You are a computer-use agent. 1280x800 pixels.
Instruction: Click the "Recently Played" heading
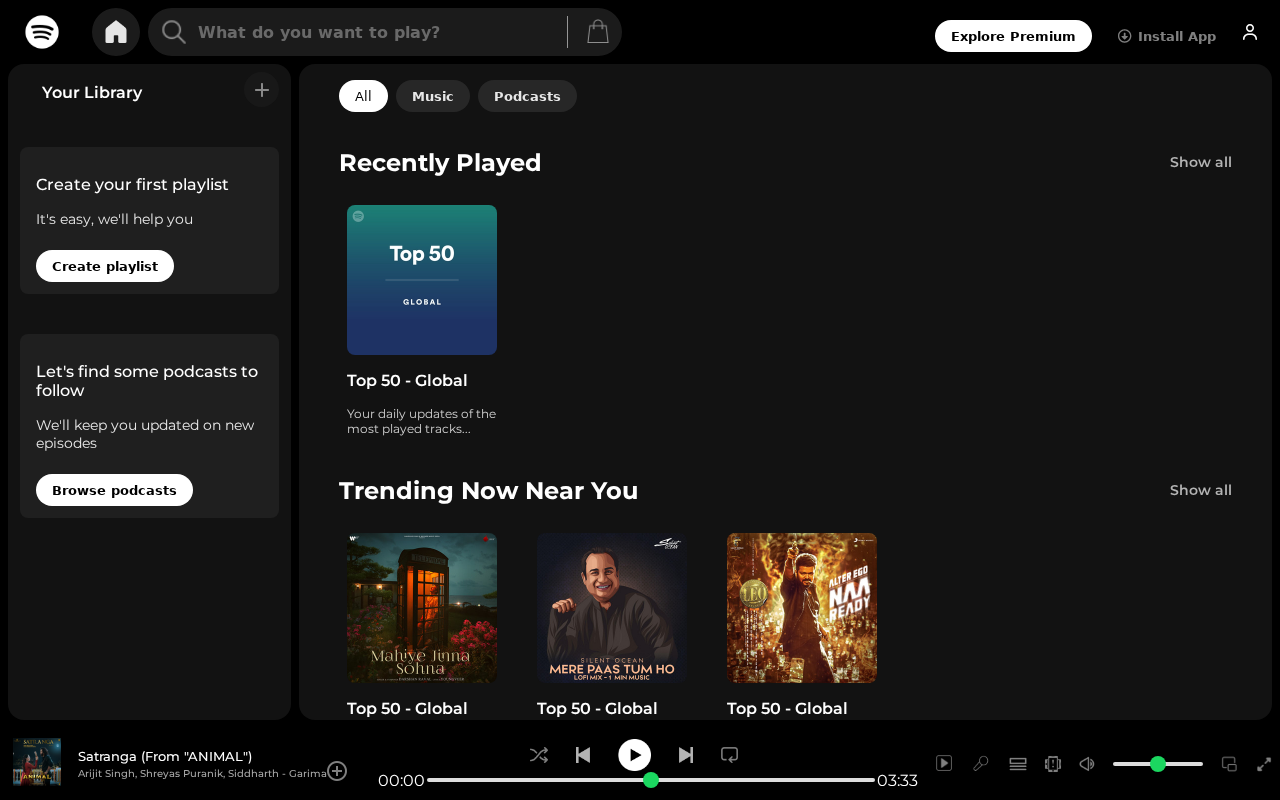(x=440, y=162)
